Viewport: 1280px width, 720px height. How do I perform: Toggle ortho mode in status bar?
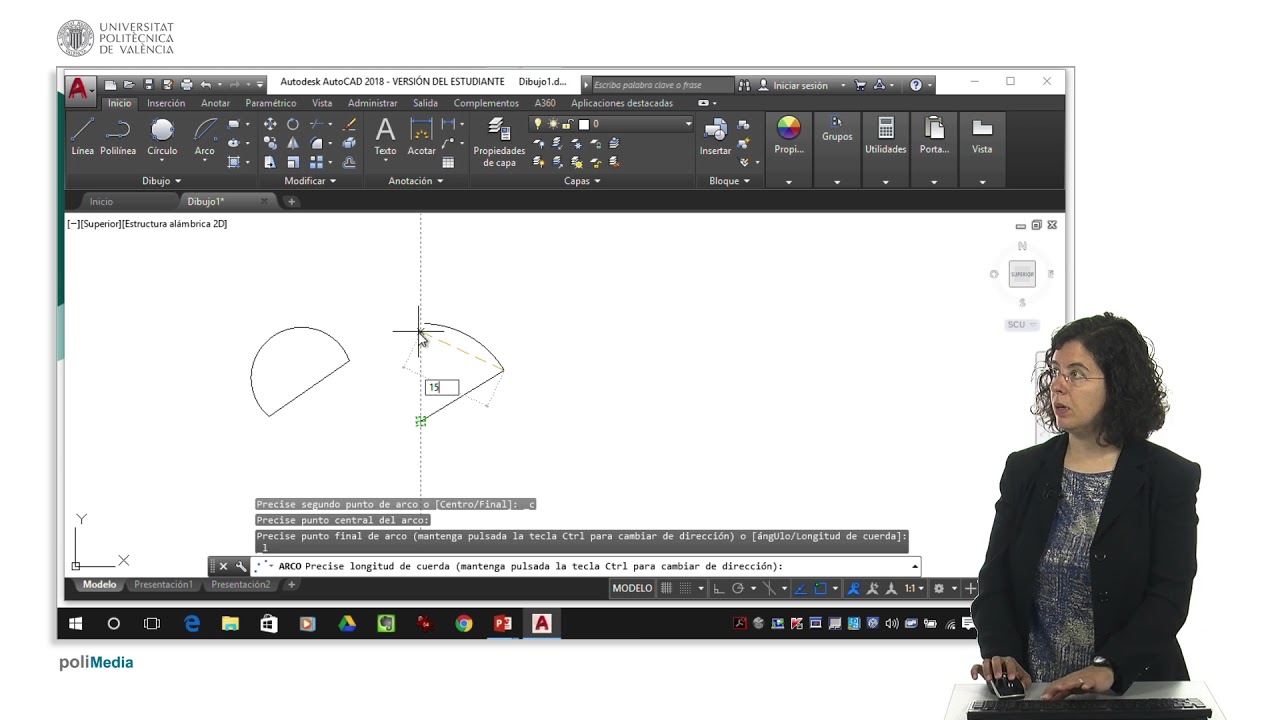(x=718, y=588)
